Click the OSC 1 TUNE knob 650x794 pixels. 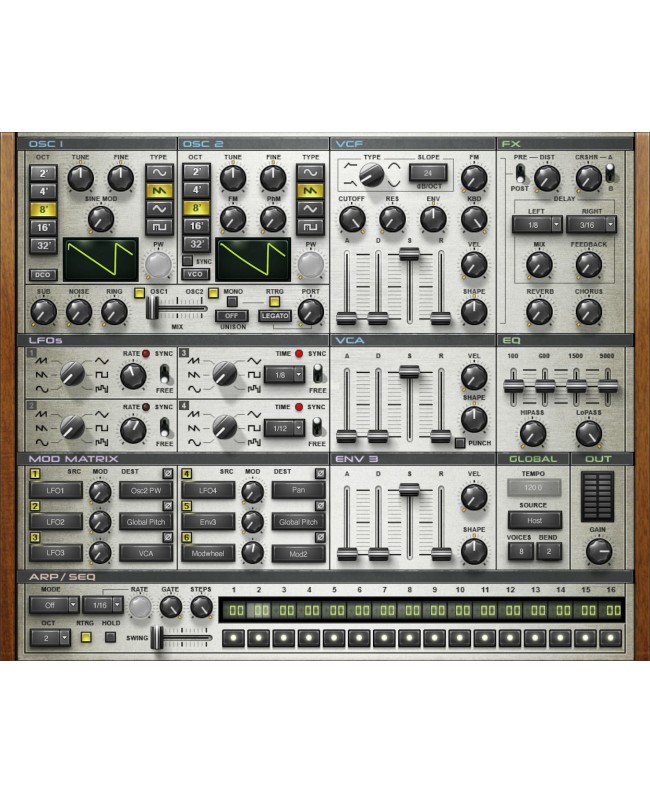point(80,178)
